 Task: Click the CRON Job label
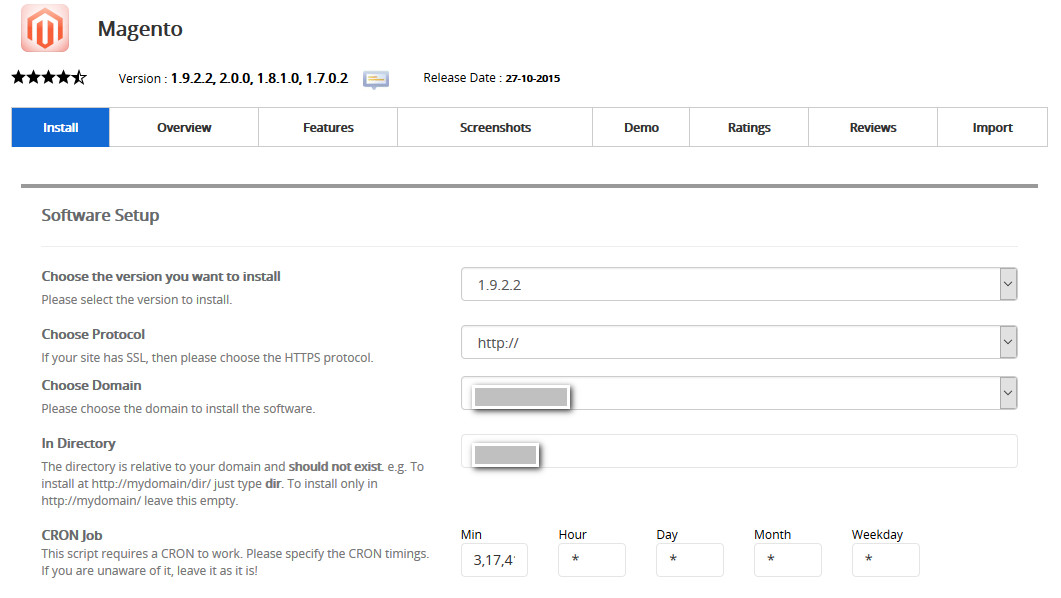point(72,535)
